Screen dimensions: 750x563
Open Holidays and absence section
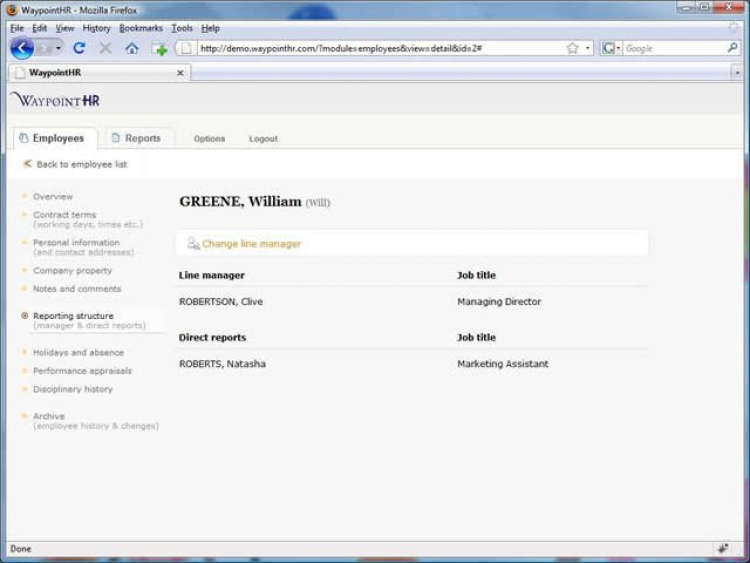pyautogui.click(x=78, y=353)
